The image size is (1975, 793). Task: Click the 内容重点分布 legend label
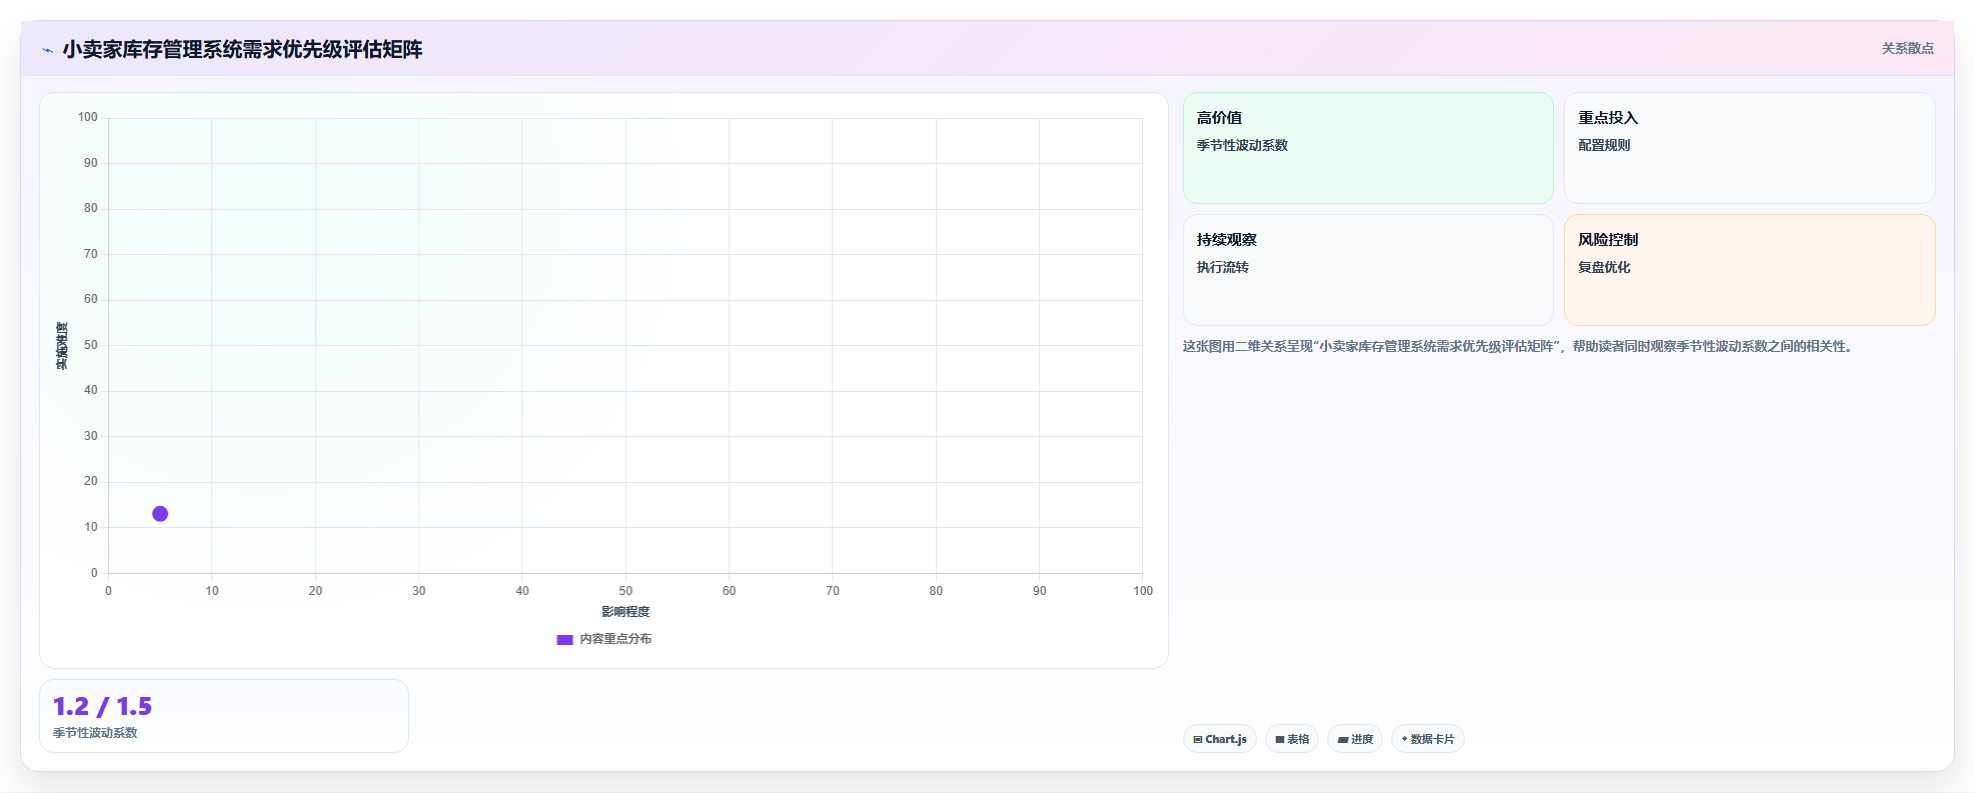coord(616,639)
